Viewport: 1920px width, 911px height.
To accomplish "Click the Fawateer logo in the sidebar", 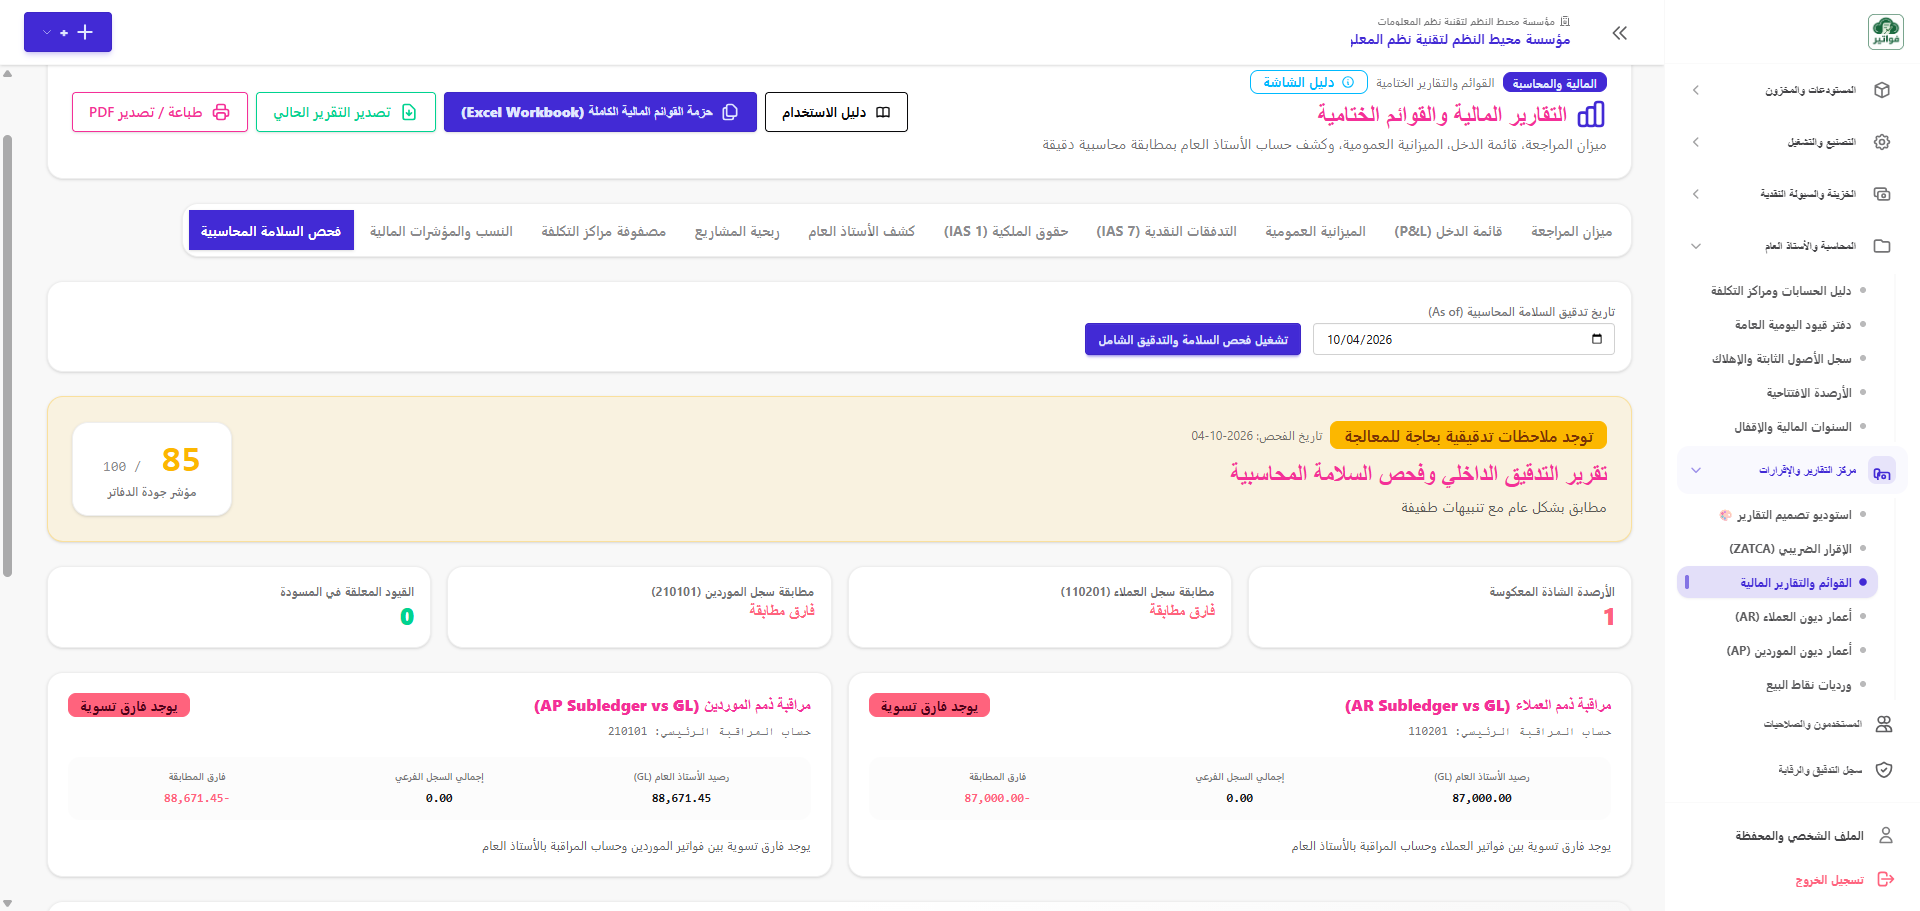I will pos(1885,32).
